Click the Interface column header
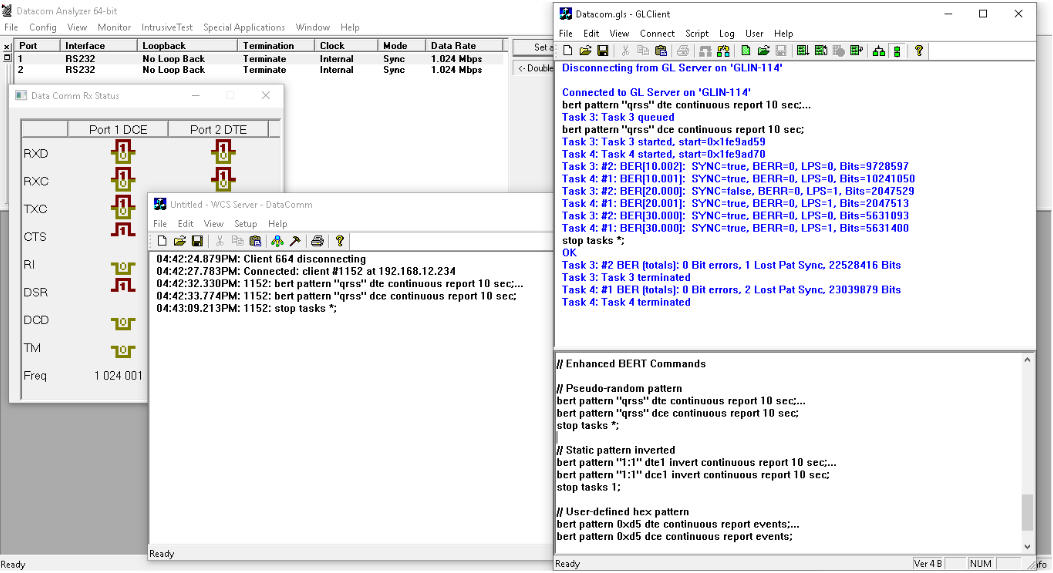 click(98, 46)
